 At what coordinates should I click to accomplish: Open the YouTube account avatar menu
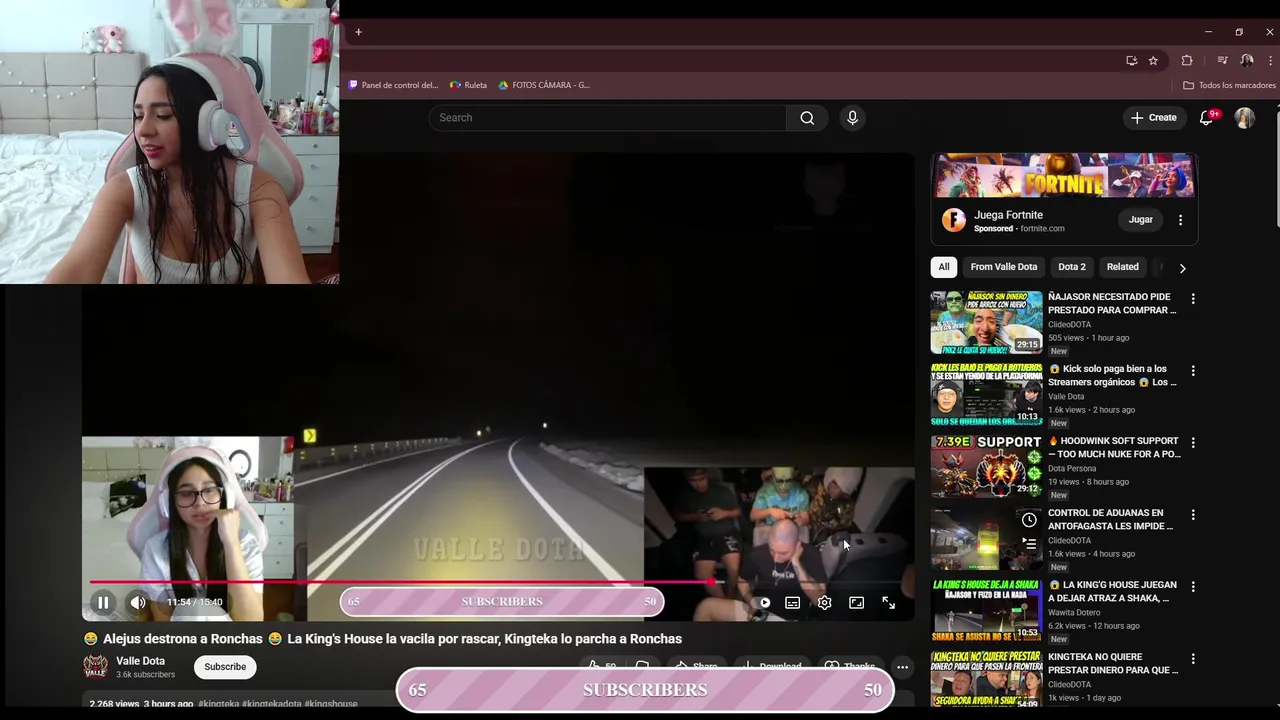pos(1245,118)
